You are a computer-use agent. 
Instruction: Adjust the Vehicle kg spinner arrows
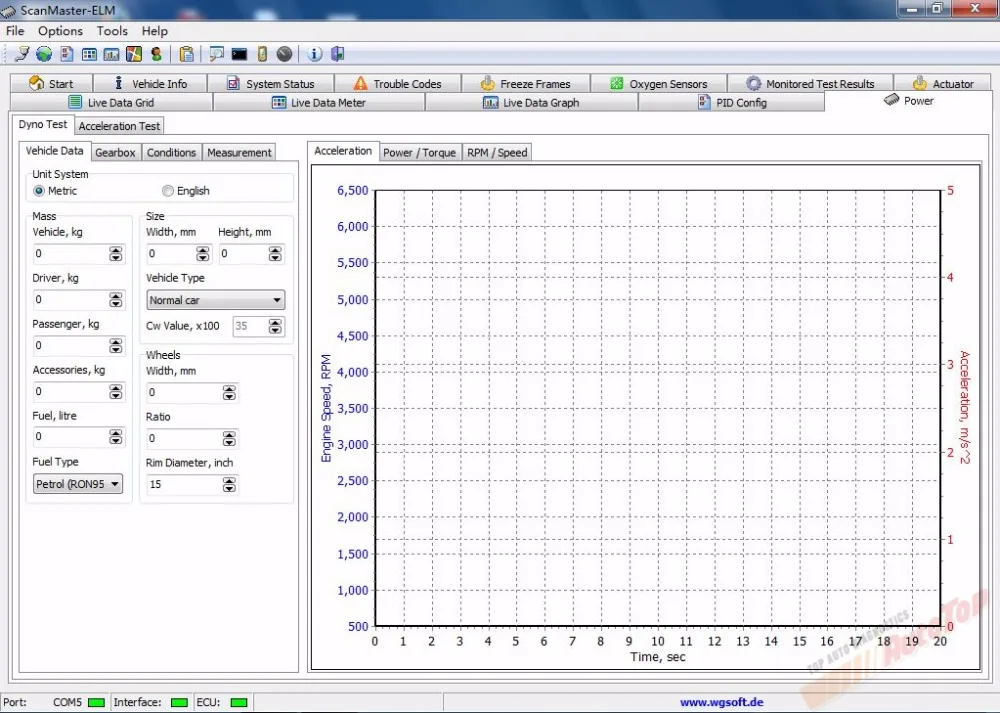[115, 254]
